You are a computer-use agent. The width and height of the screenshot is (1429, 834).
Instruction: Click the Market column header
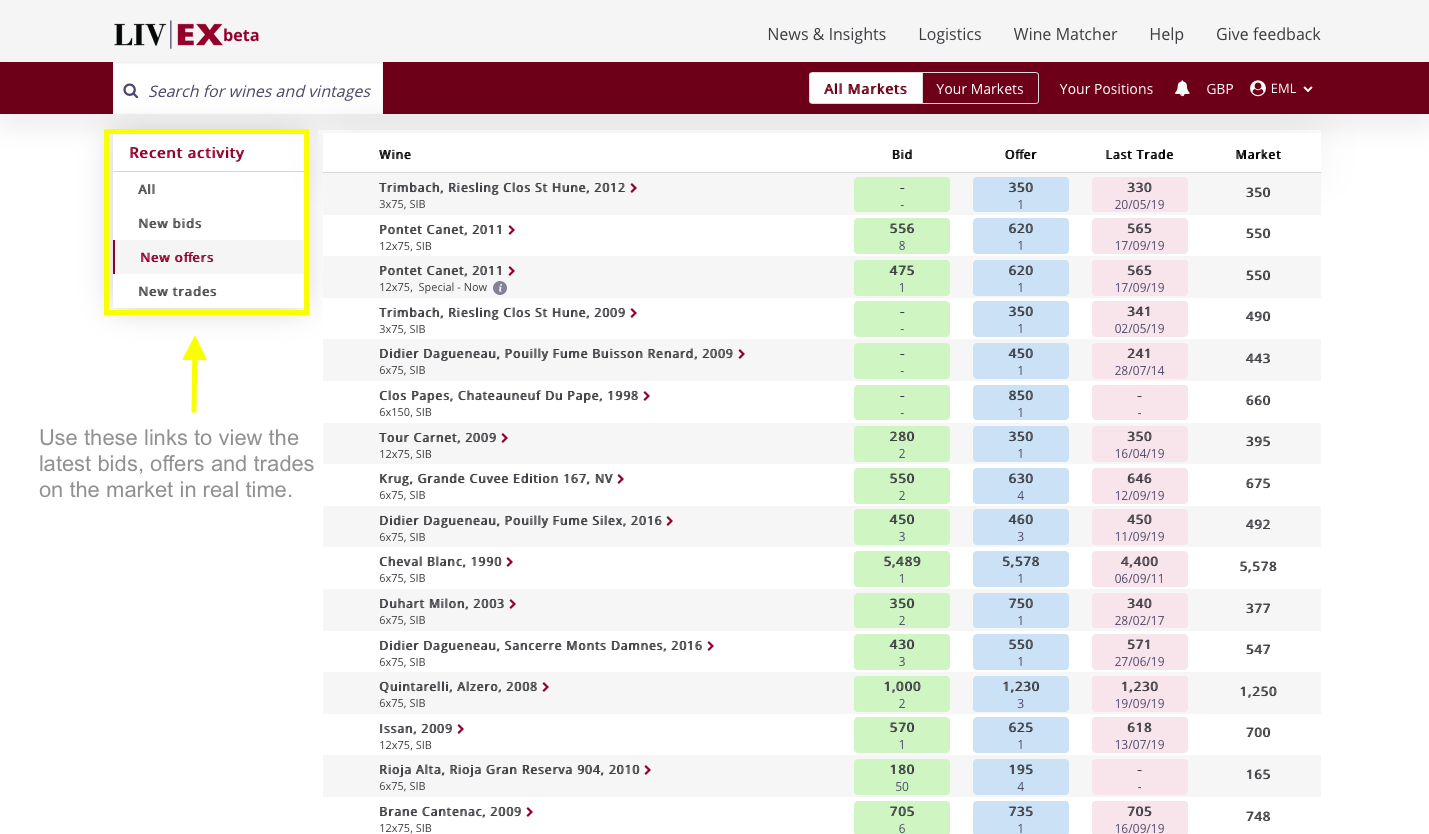click(x=1258, y=154)
